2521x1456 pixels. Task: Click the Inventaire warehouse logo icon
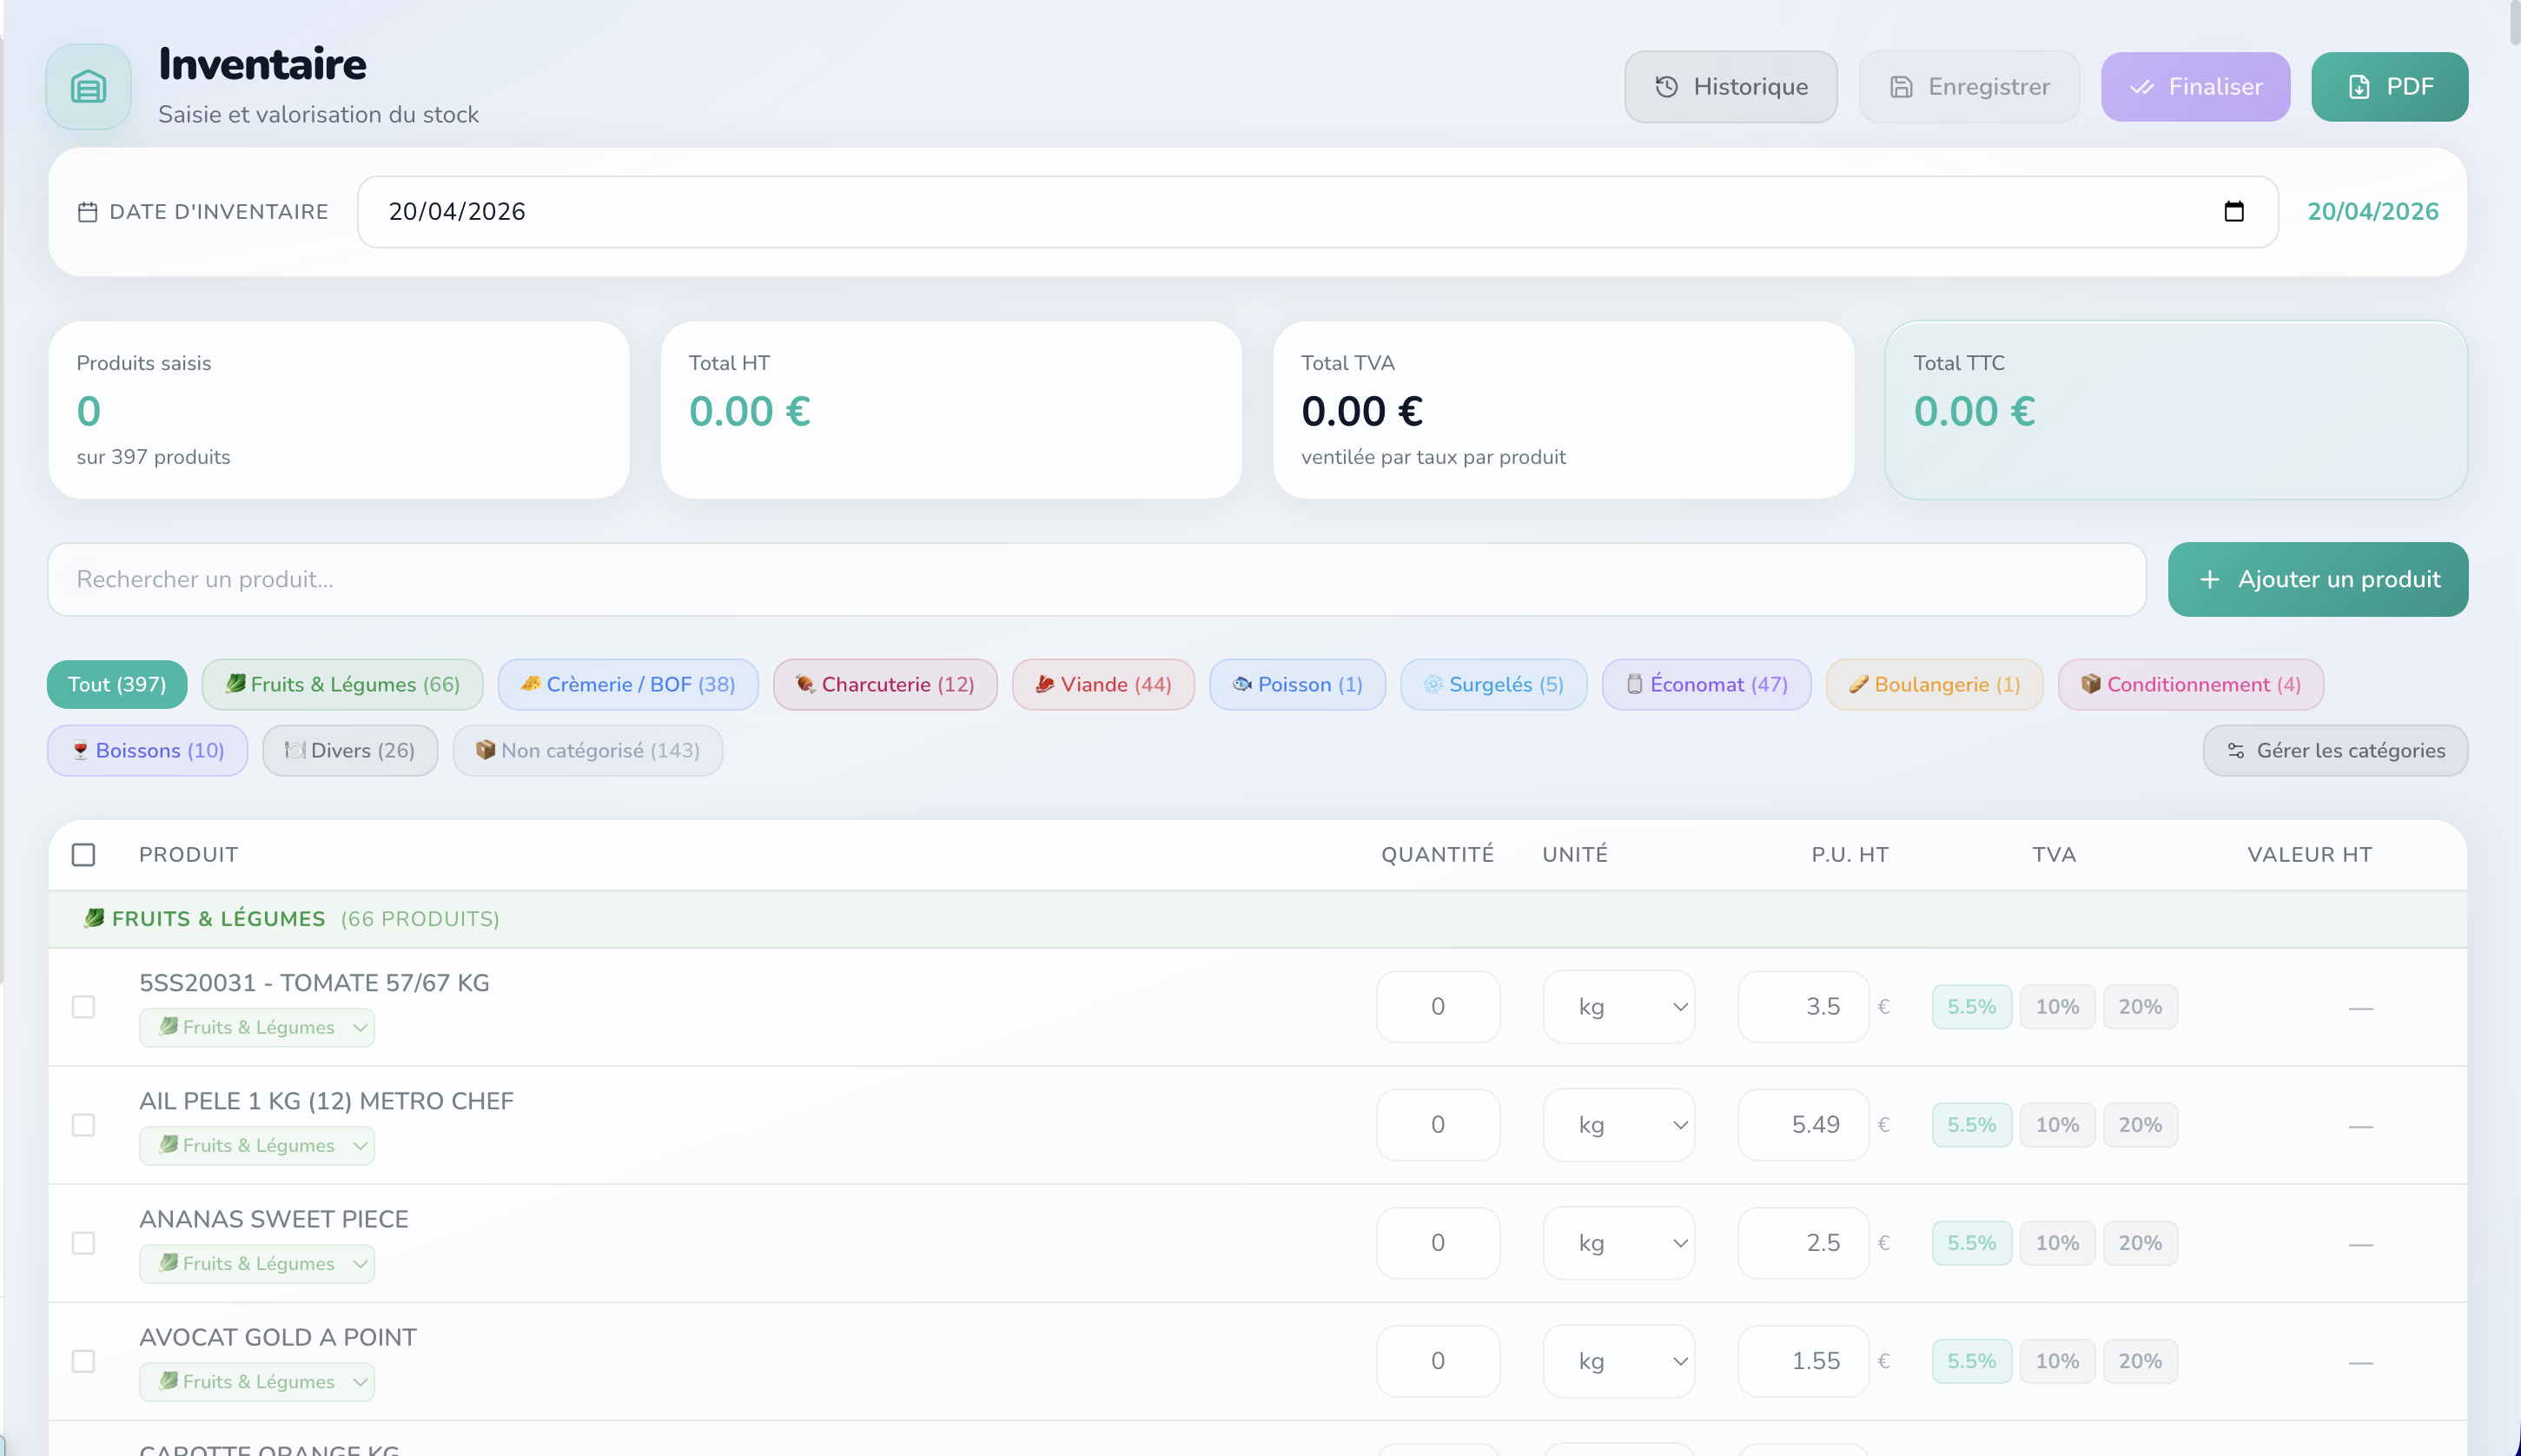[88, 87]
